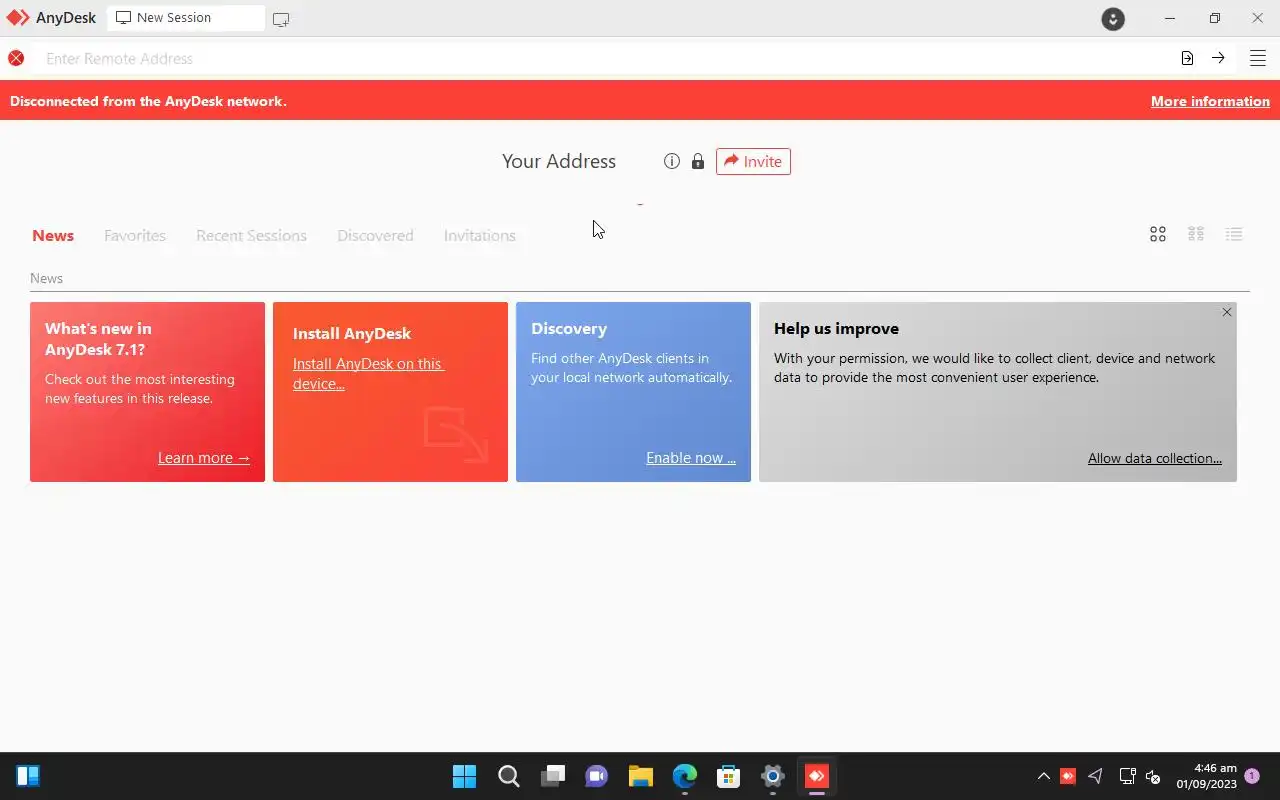Click the notification count badge
Viewport: 1280px width, 800px height.
[x=1252, y=776]
